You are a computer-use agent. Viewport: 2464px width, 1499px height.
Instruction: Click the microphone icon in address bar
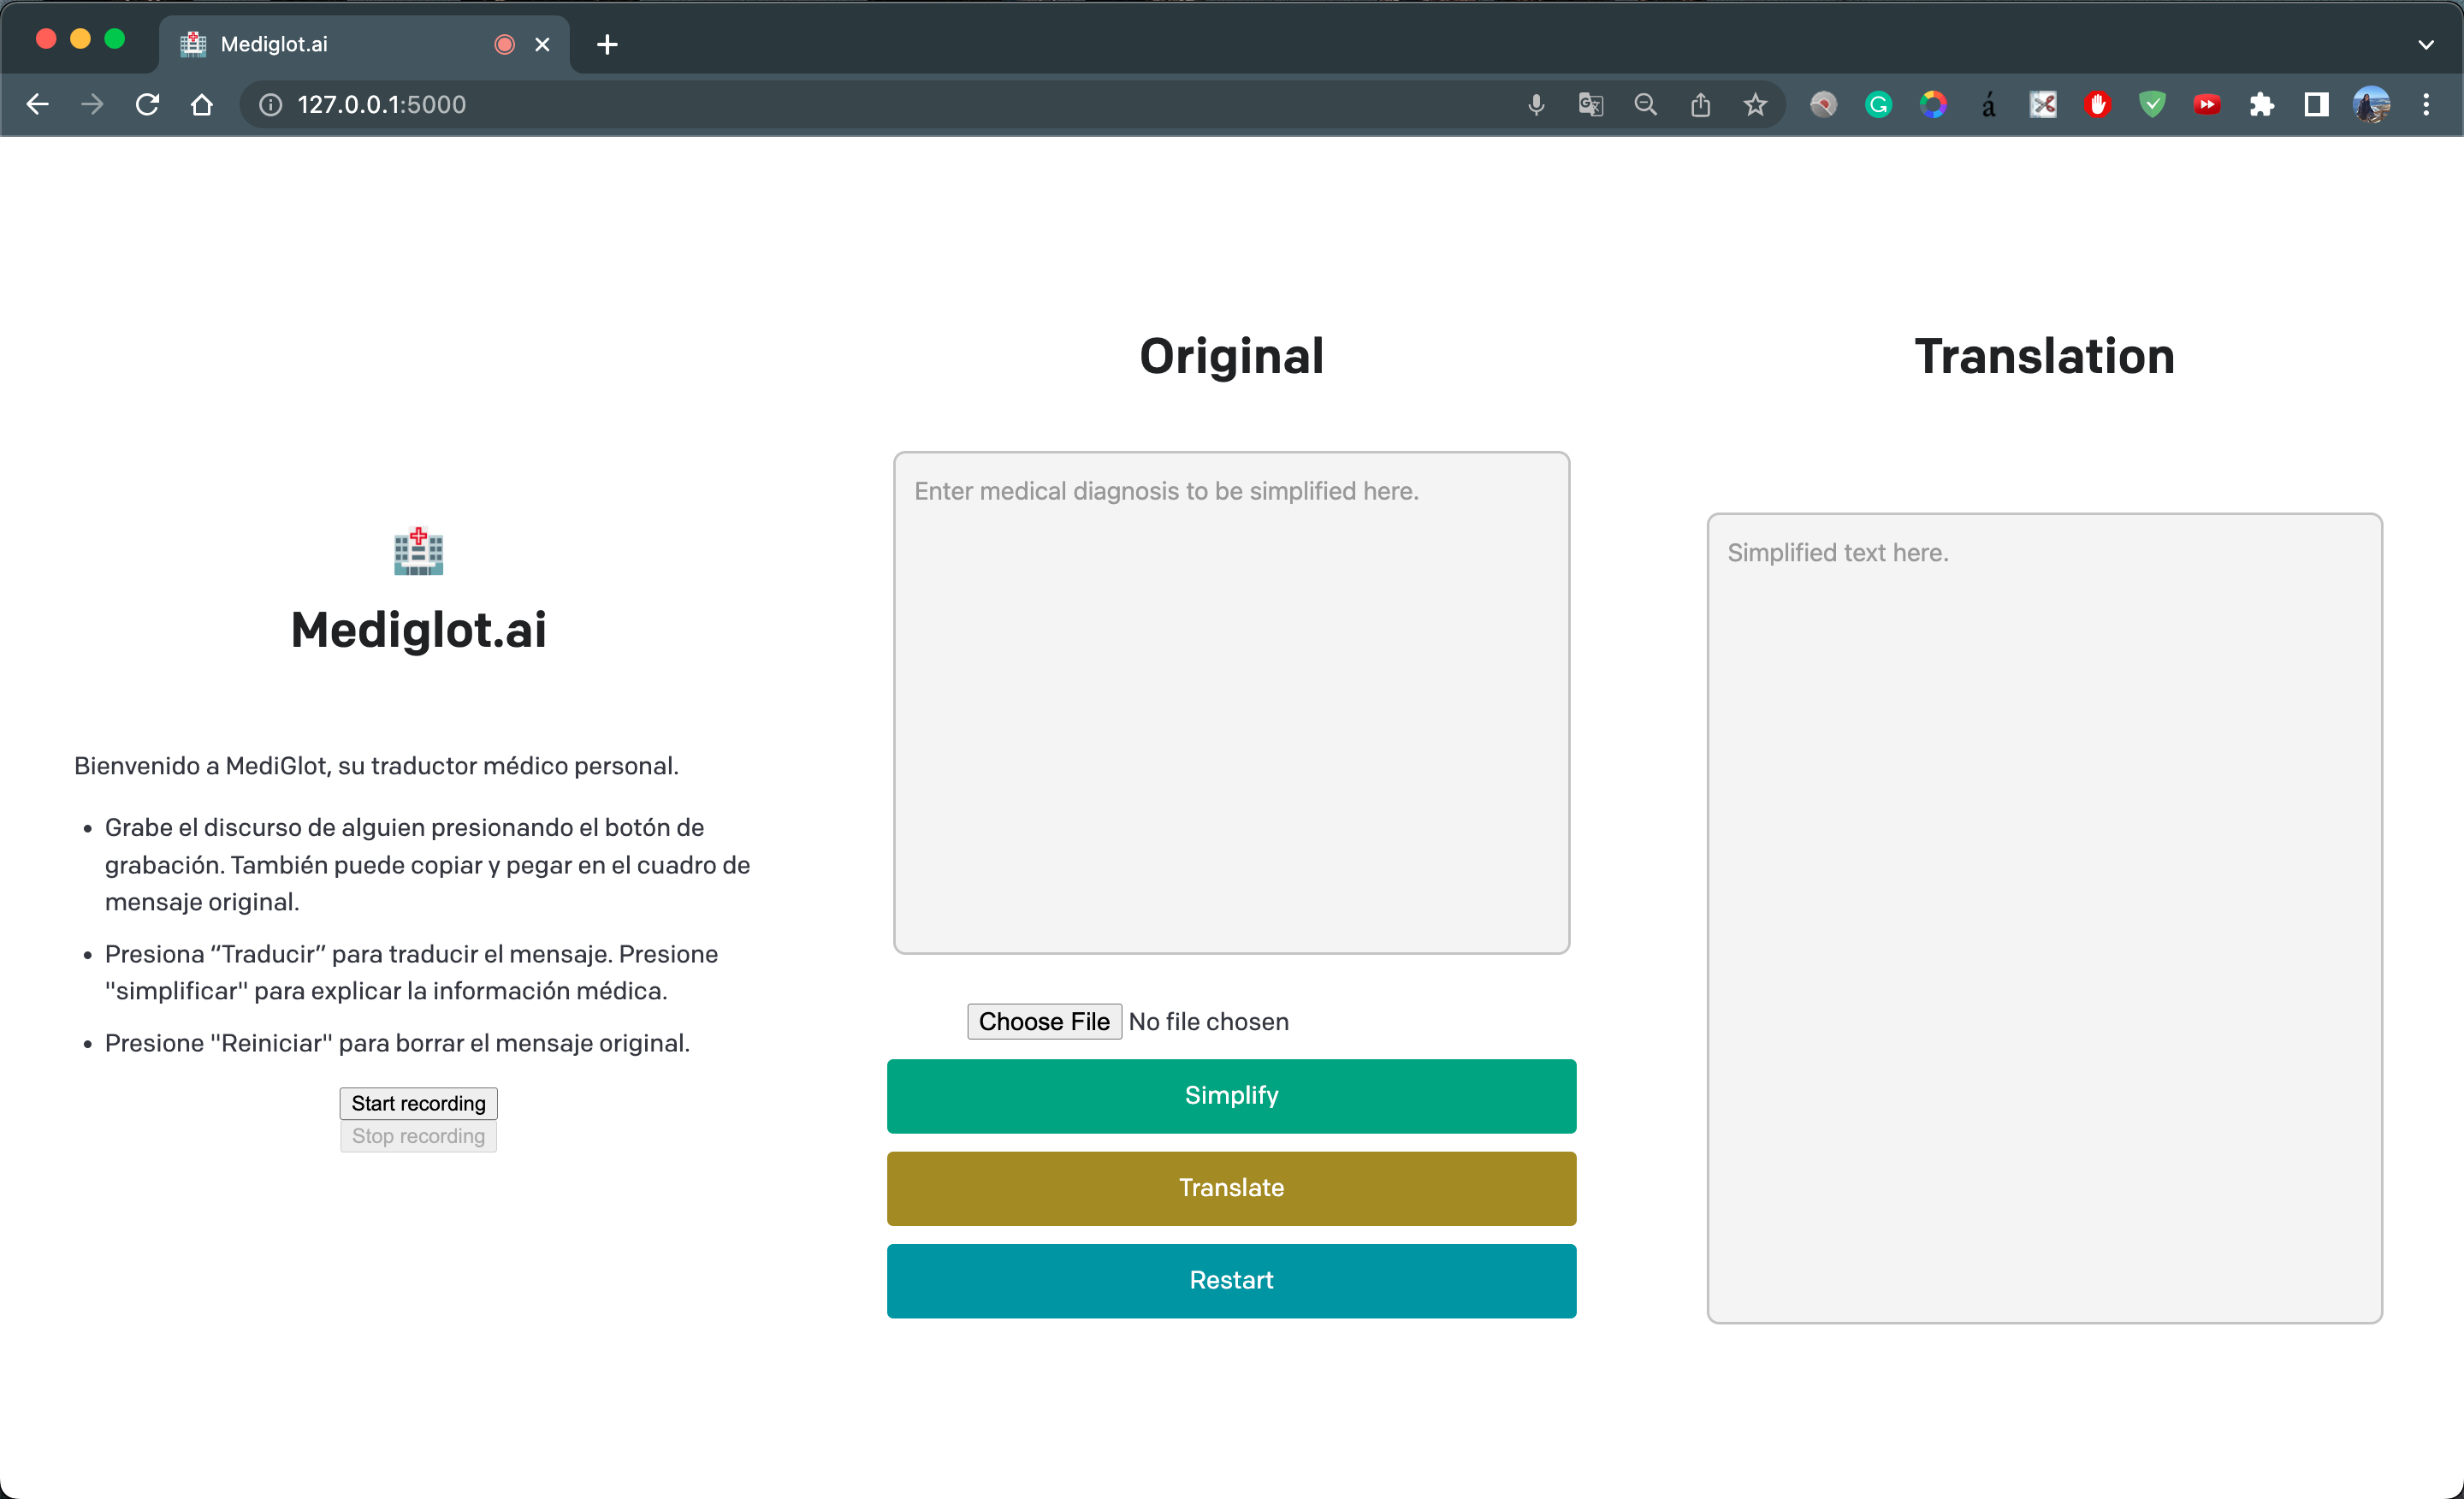pyautogui.click(x=1536, y=104)
